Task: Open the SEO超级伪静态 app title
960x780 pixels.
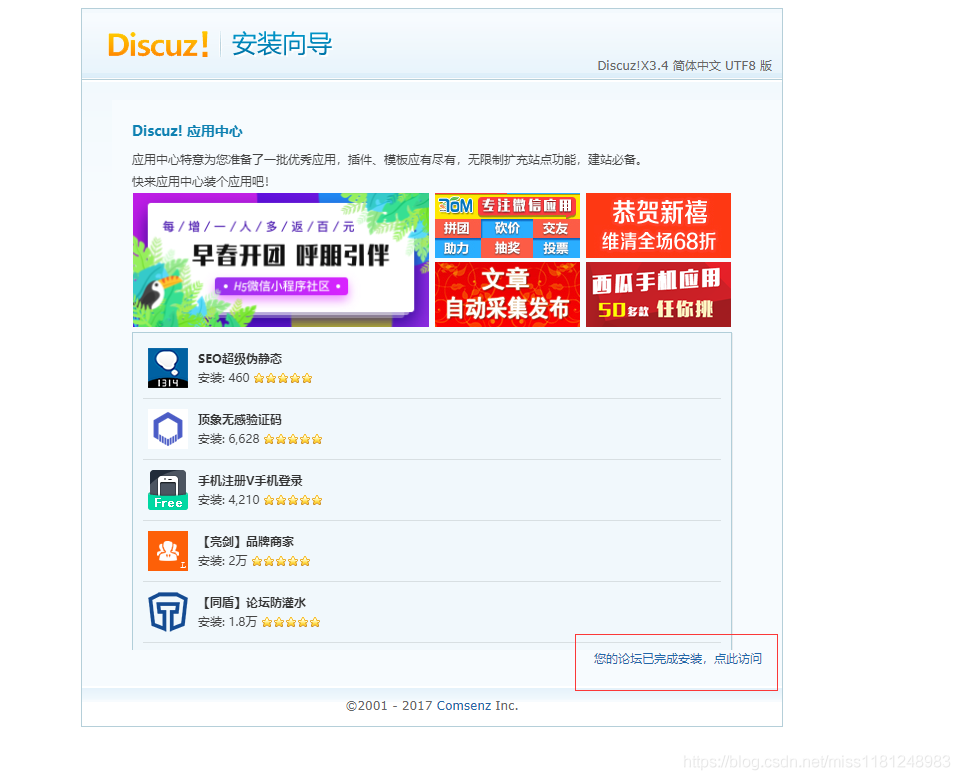Action: pos(240,359)
